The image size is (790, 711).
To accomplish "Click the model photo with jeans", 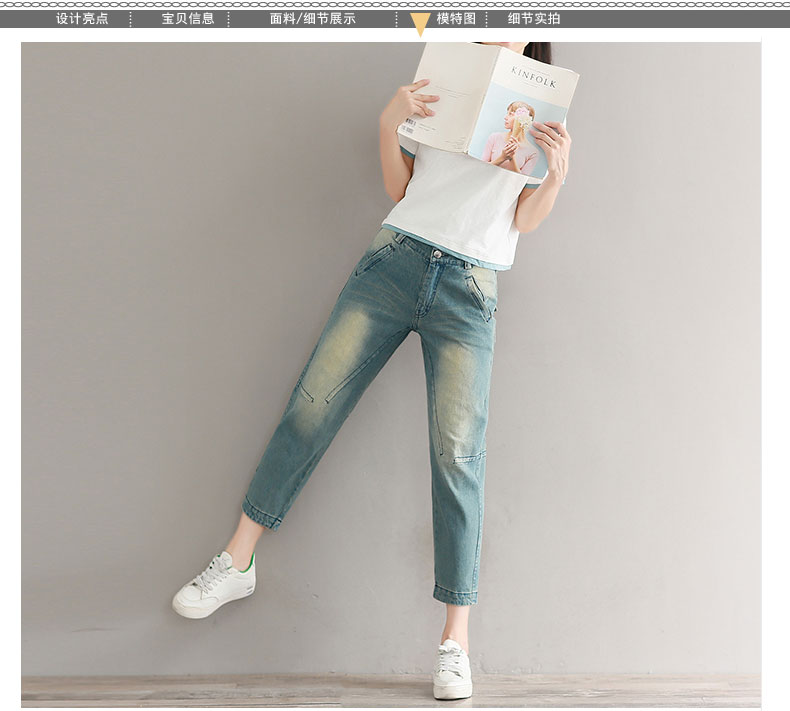I will pyautogui.click(x=391, y=374).
